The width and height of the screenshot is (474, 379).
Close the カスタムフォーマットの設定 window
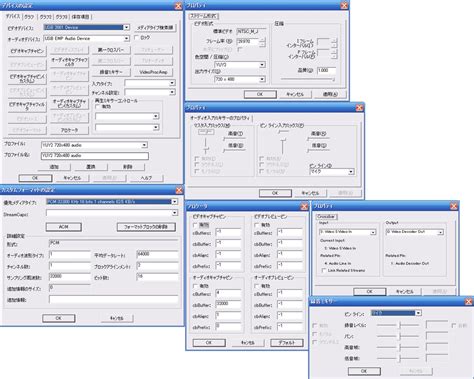coord(179,190)
